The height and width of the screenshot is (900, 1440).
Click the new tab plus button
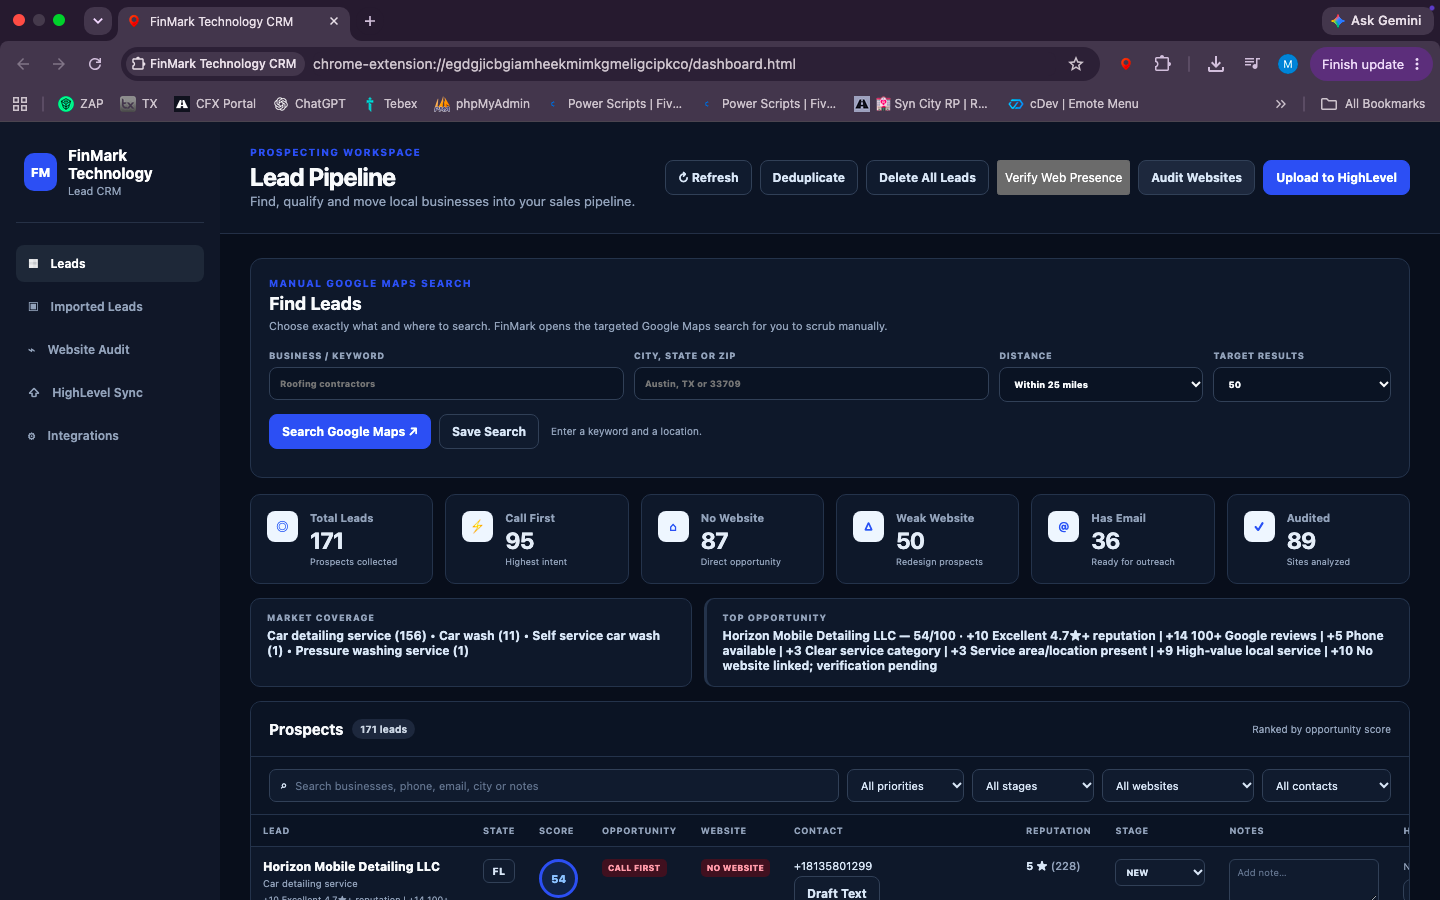tap(370, 21)
